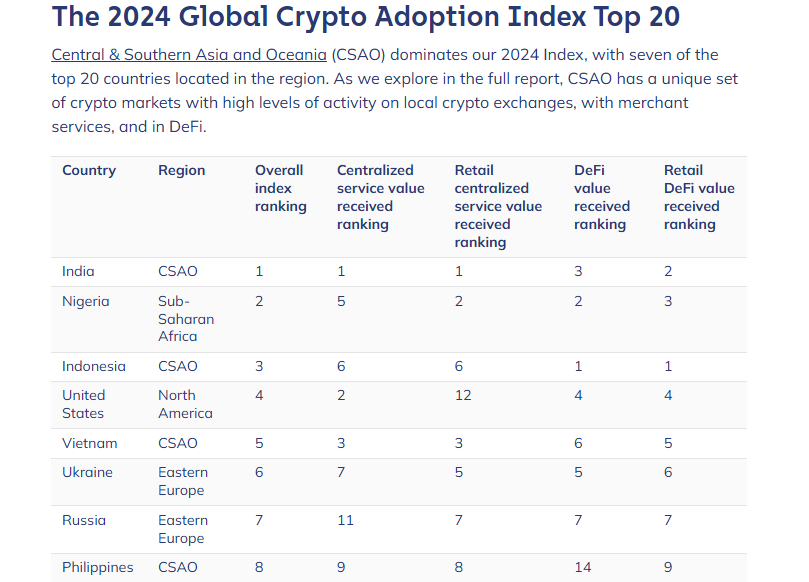Screen dimensions: 809x582
Task: Click the Vietnam country cell
Action: point(90,443)
